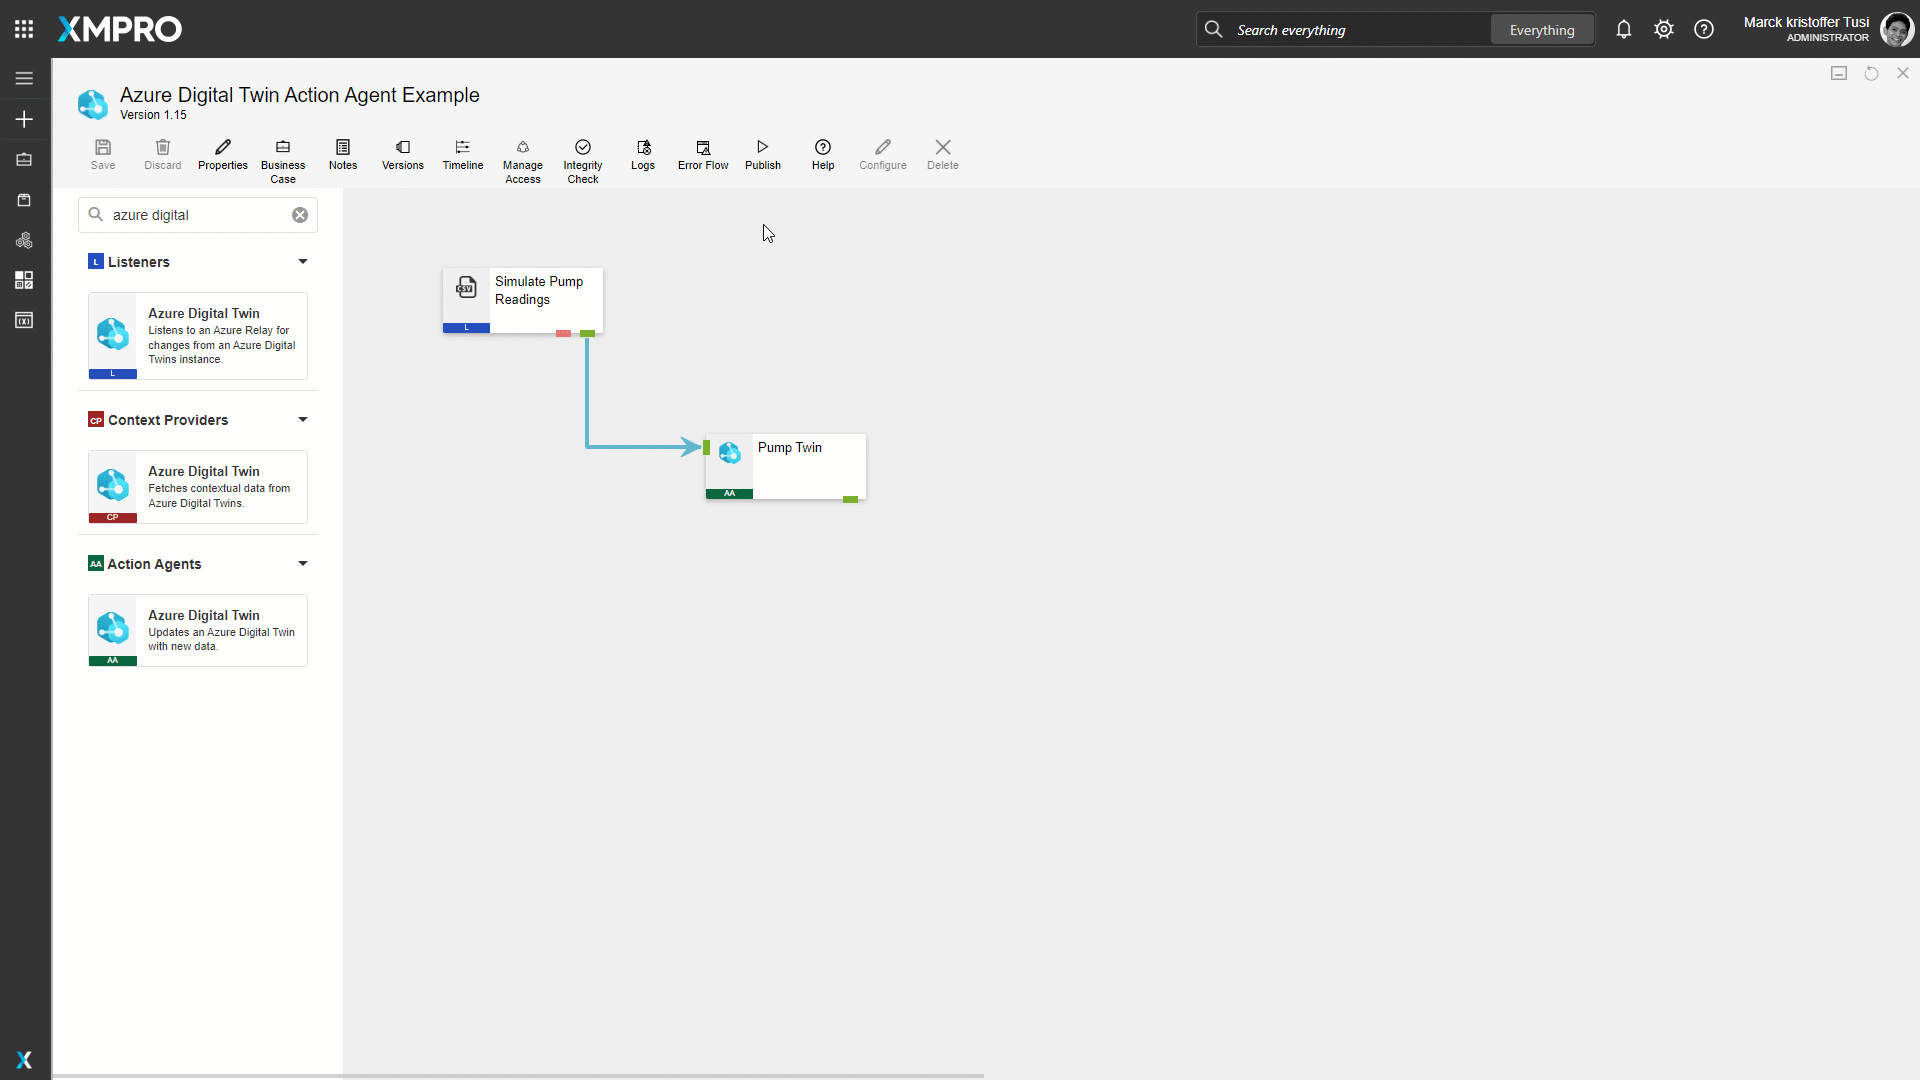1920x1080 pixels.
Task: Open Properties for this data stream
Action: [x=222, y=154]
